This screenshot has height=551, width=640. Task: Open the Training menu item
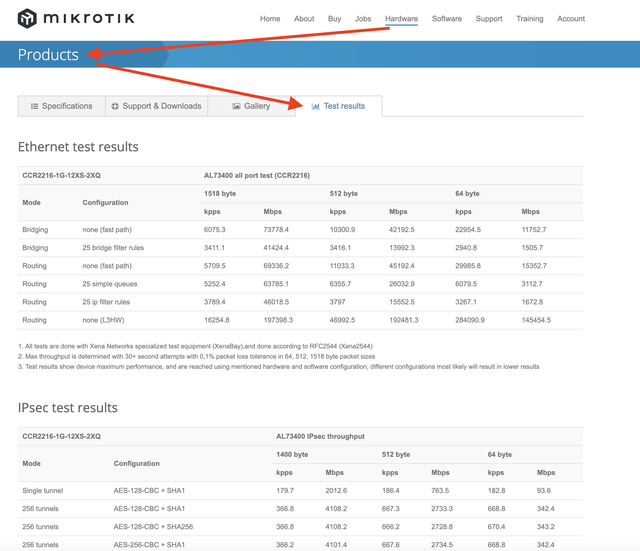pos(530,19)
